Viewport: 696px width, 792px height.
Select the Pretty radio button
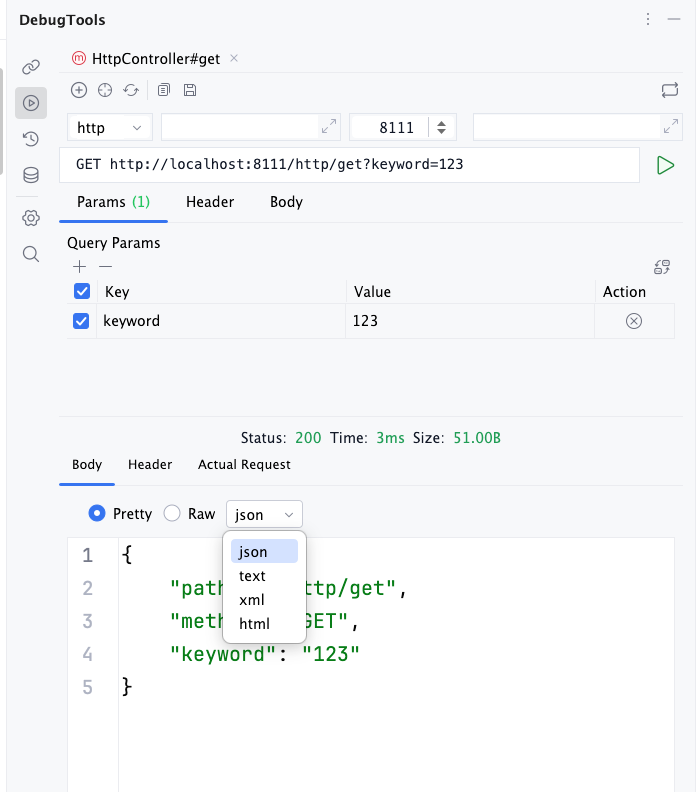(97, 513)
